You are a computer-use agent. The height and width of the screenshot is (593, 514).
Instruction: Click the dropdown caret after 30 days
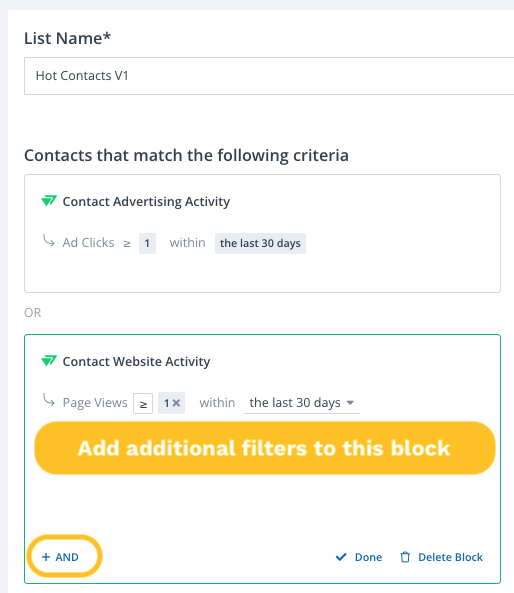click(350, 403)
